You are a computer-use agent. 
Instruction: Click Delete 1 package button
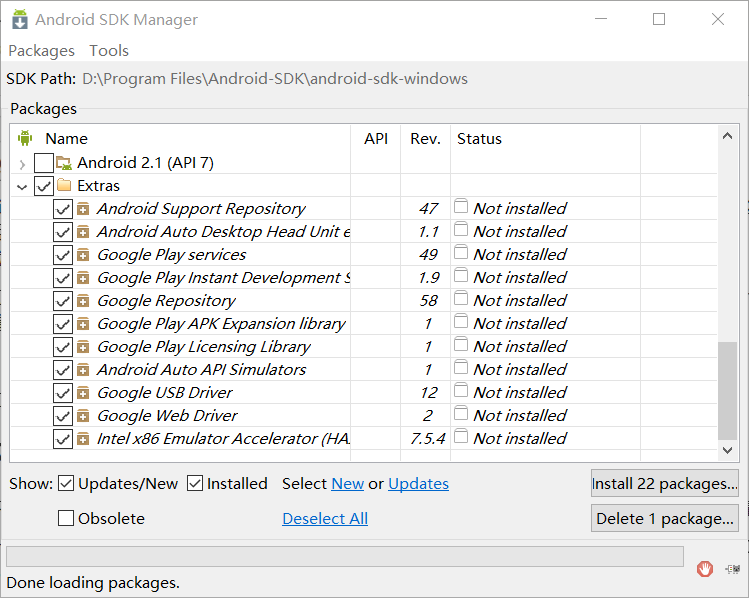[664, 518]
